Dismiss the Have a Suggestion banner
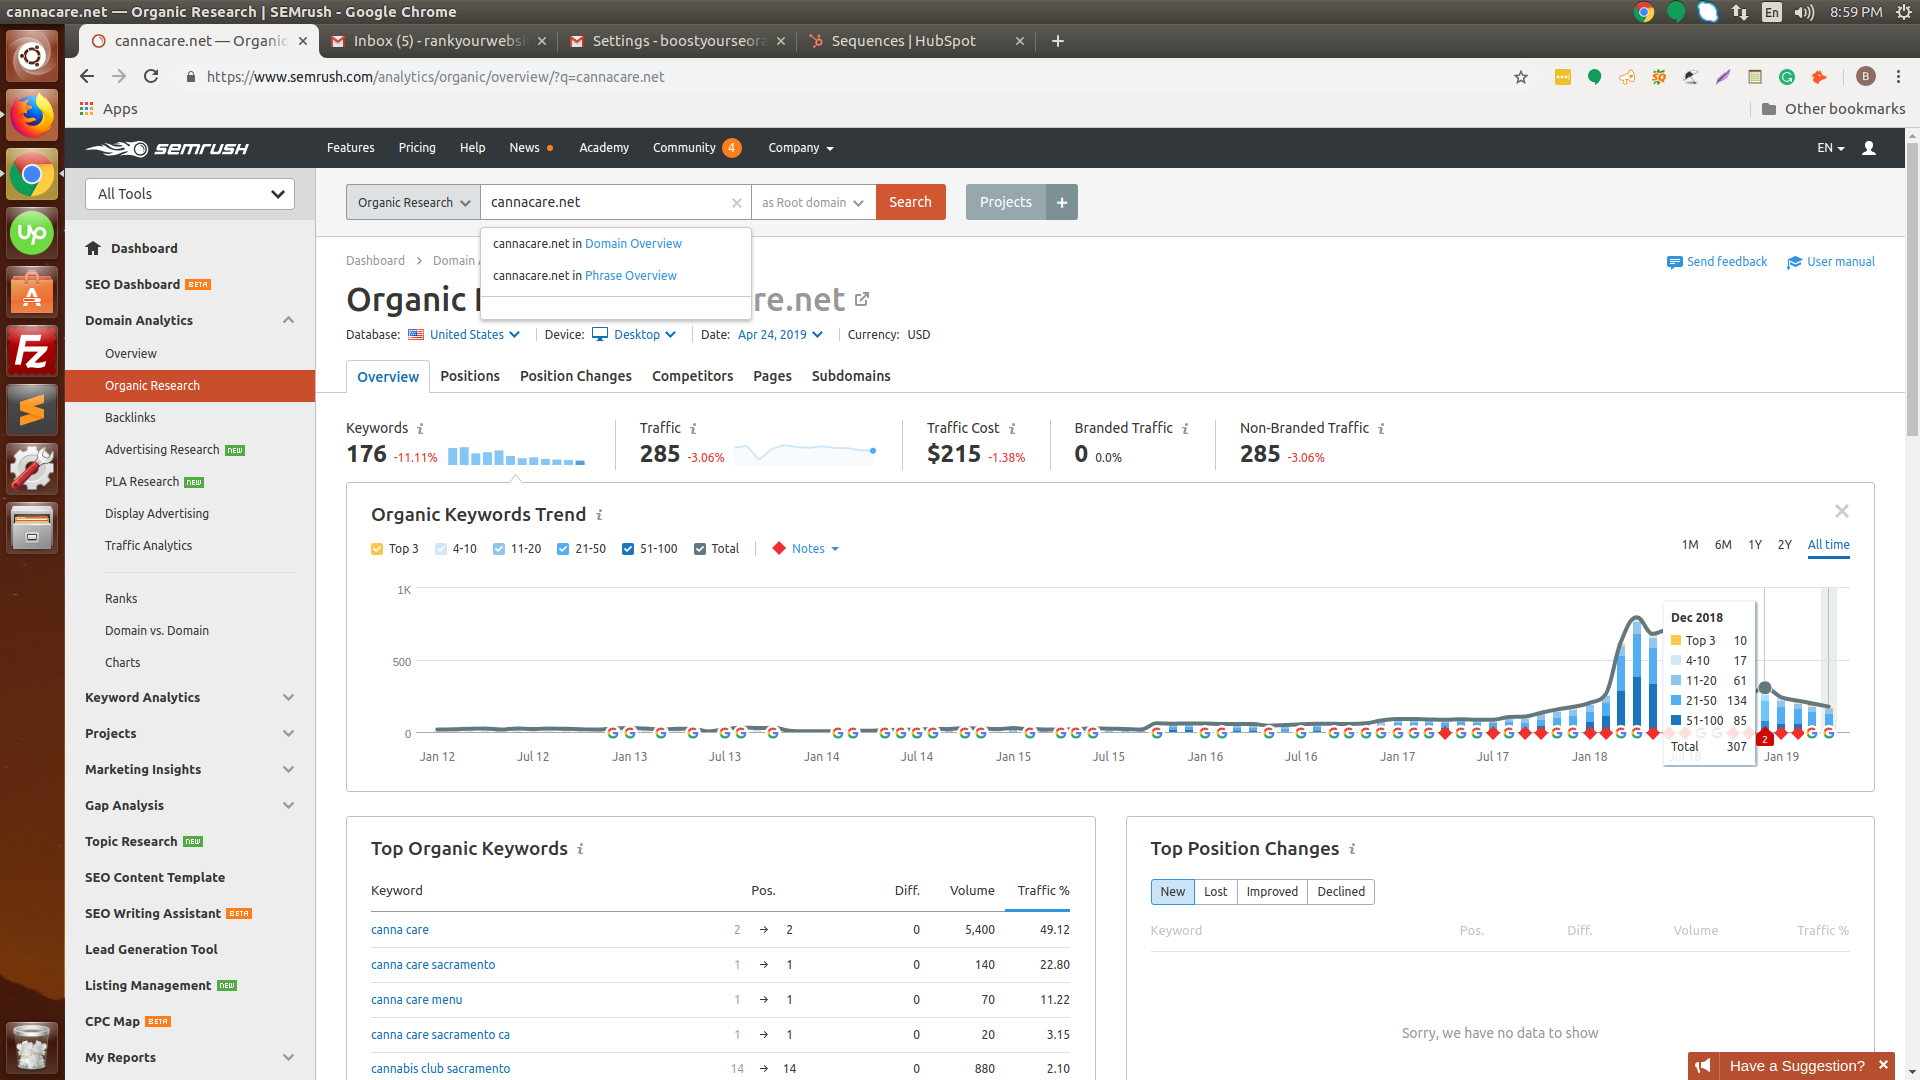Screen dimensions: 1920x1080 [x=1883, y=1065]
